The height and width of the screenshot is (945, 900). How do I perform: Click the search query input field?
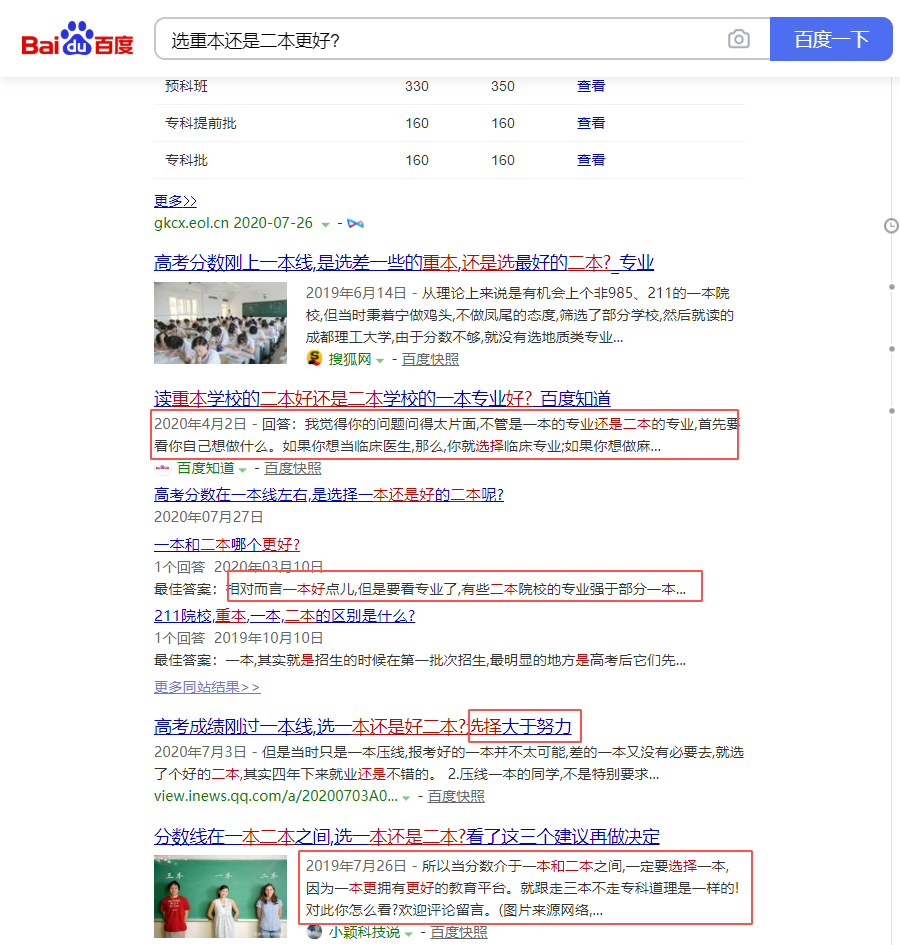pyautogui.click(x=440, y=40)
